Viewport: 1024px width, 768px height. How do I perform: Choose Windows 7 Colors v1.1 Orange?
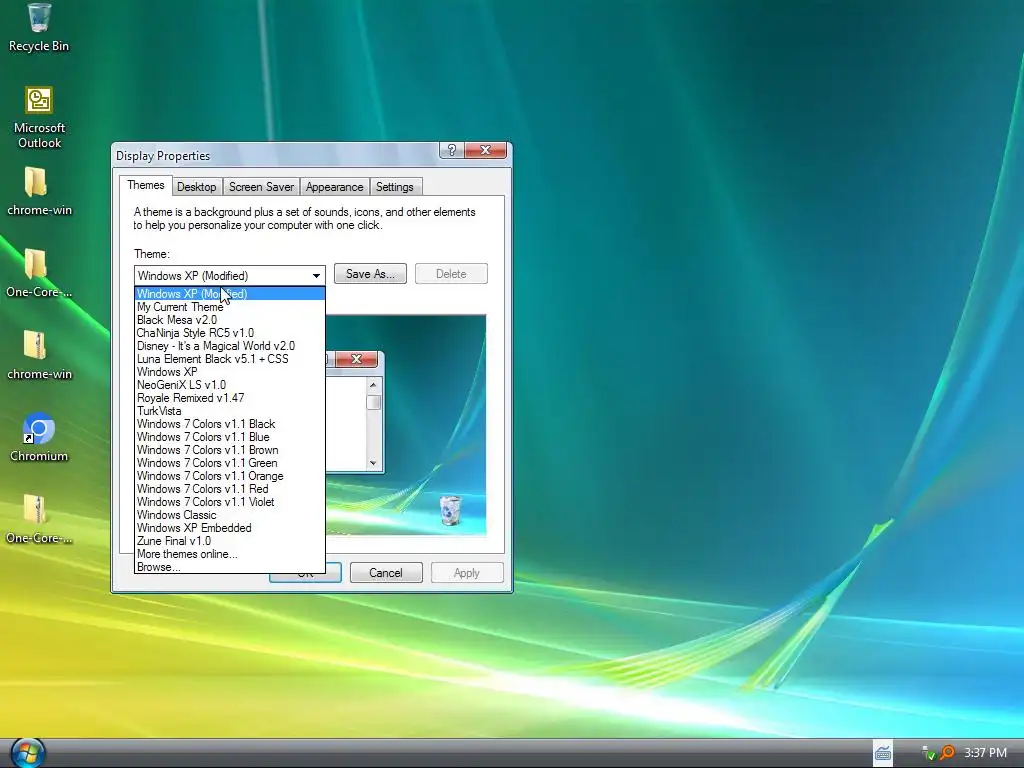pyautogui.click(x=230, y=476)
